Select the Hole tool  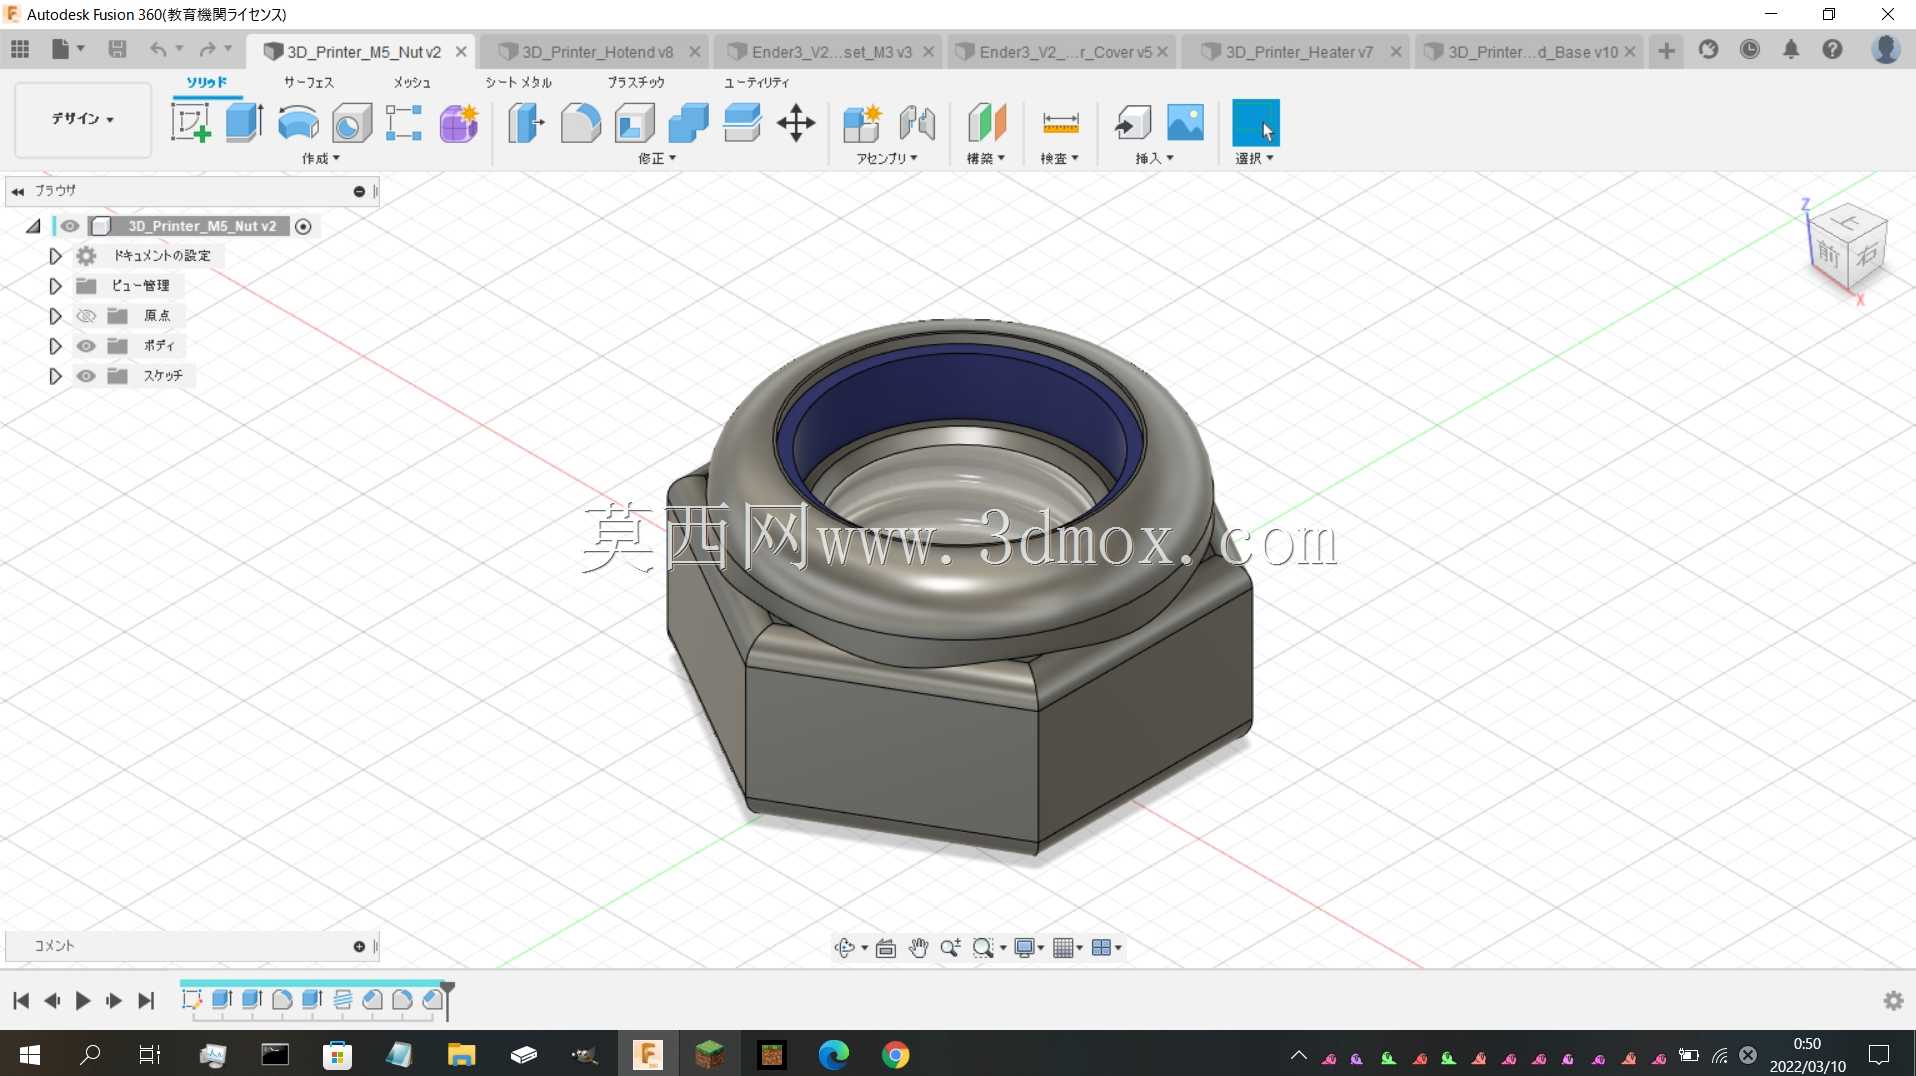pos(351,123)
